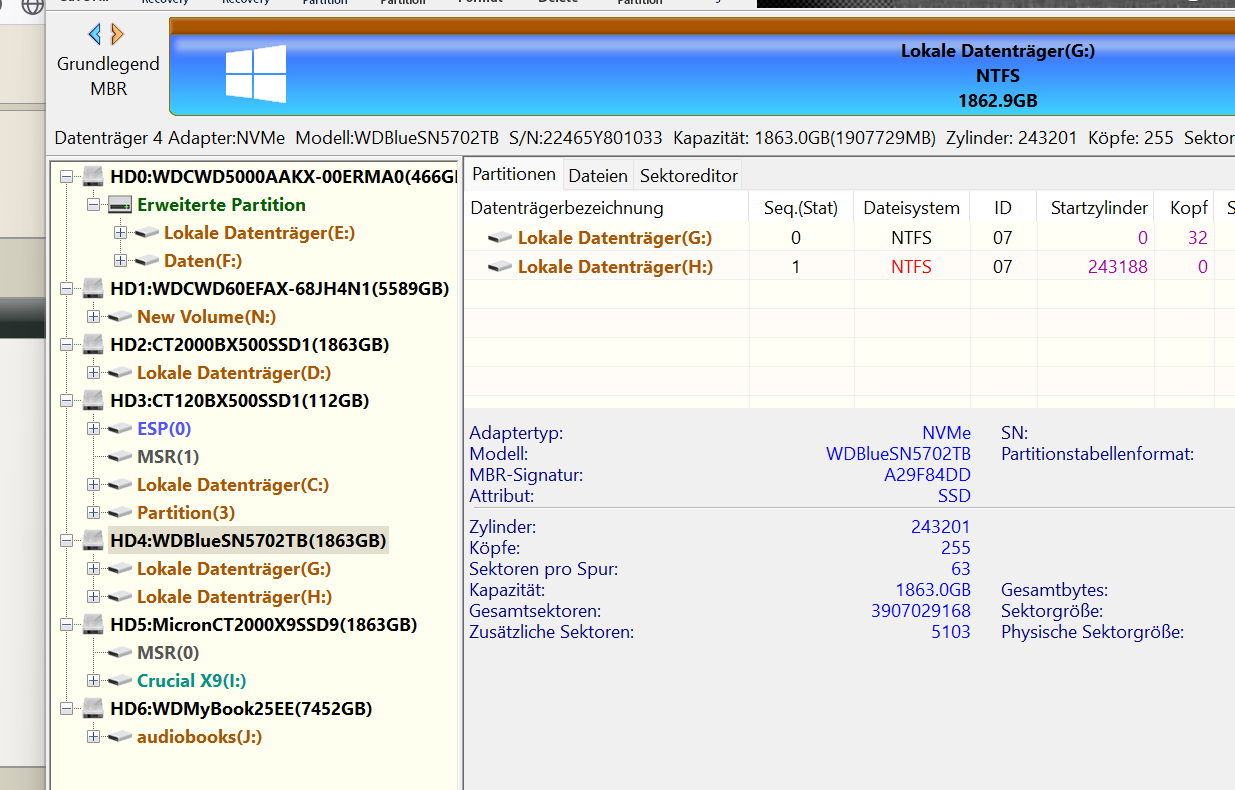Click the disk icon of HD4:WDBlueSN5702TB
1235x790 pixels.
point(93,541)
